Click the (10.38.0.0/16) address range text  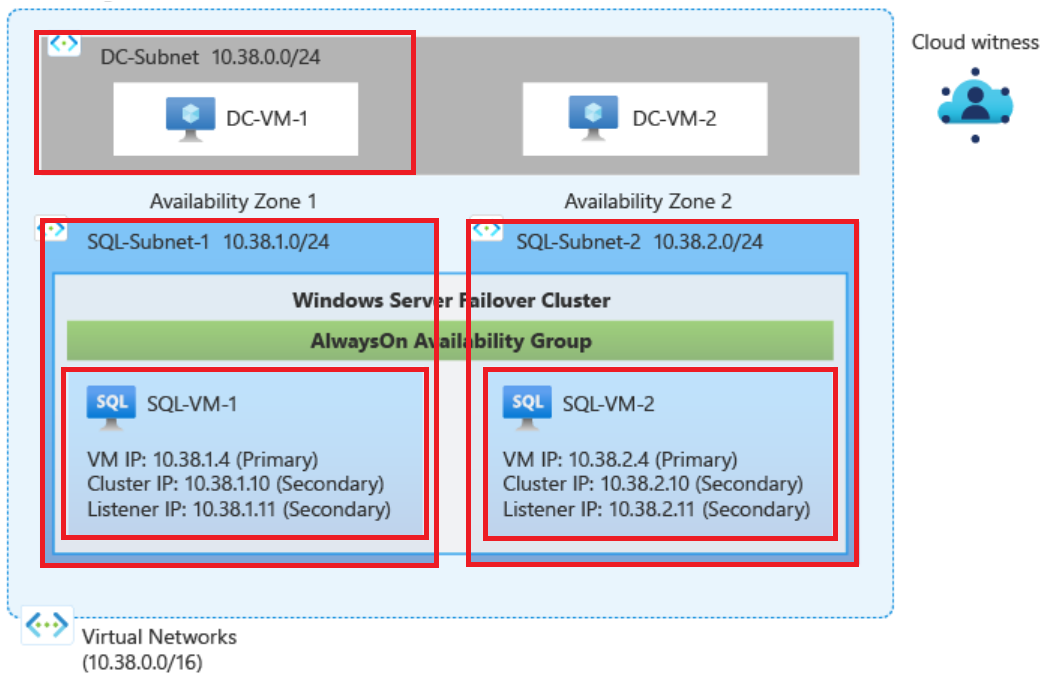[x=143, y=663]
